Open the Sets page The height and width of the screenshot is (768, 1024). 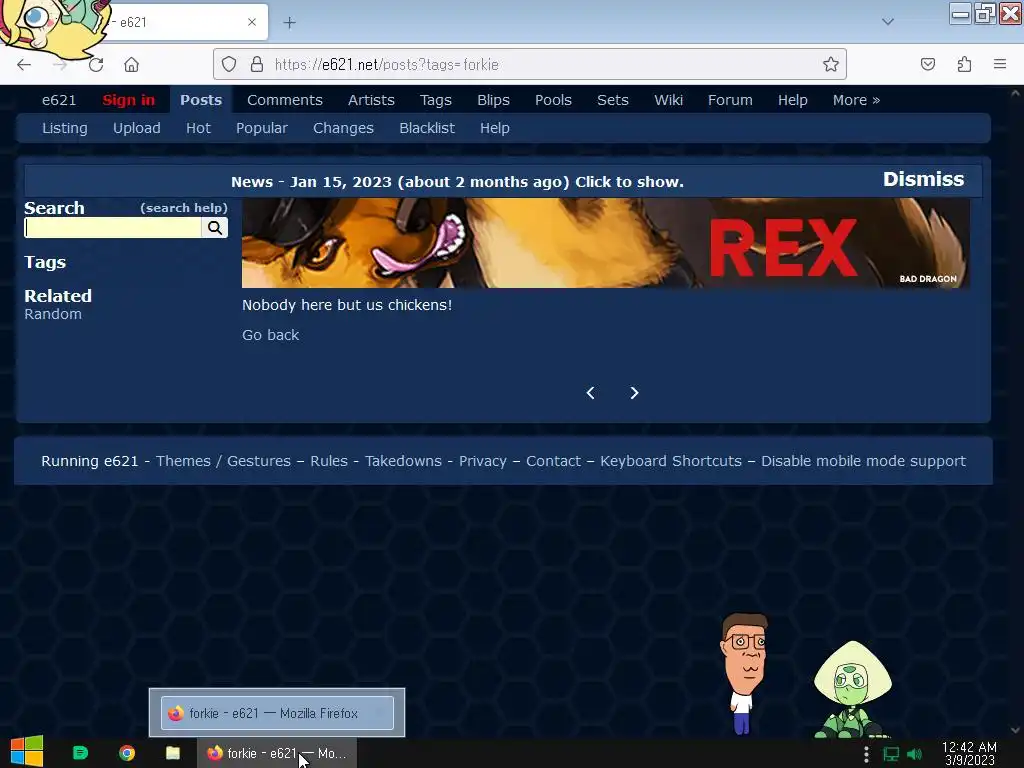[613, 100]
